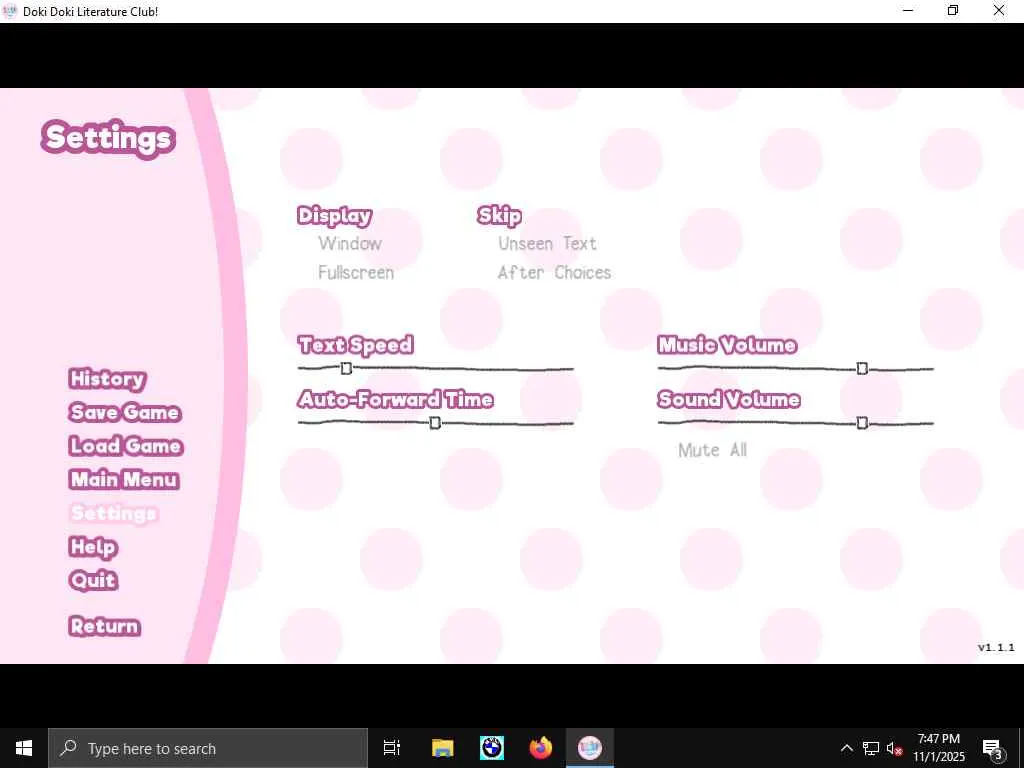This screenshot has height=768, width=1024.
Task: Open the network status tray icon
Action: click(x=871, y=748)
